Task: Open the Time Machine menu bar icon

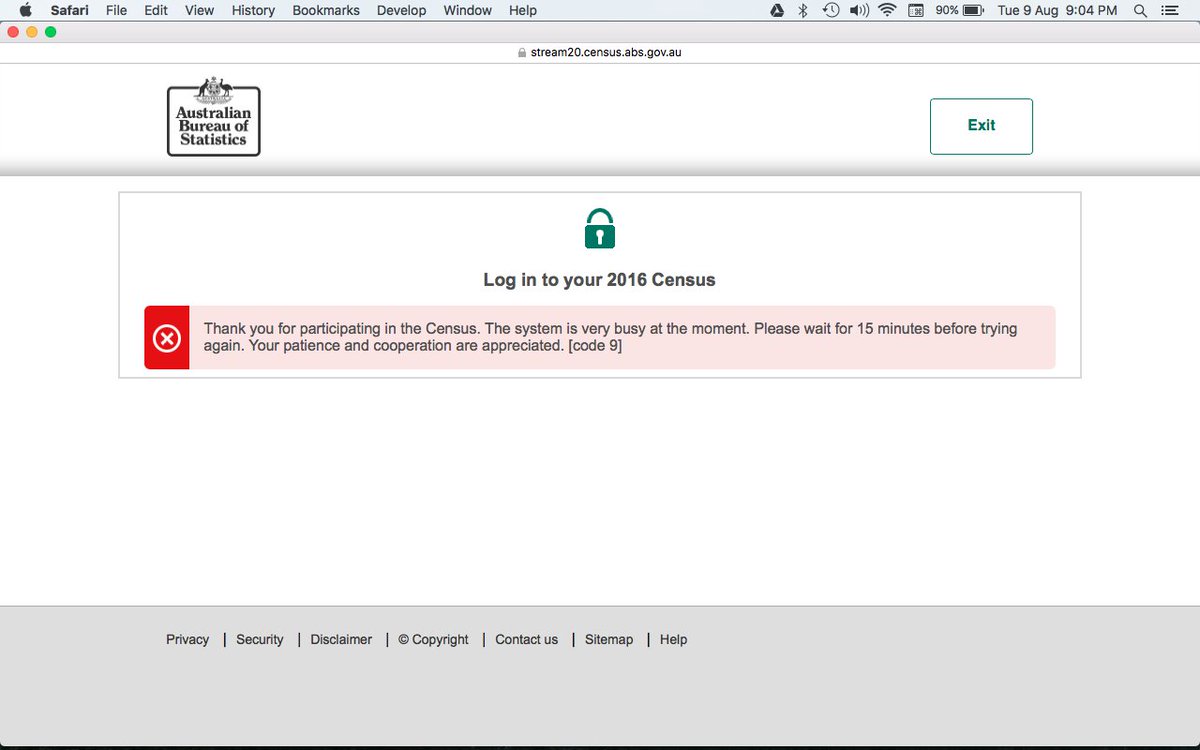Action: (831, 10)
